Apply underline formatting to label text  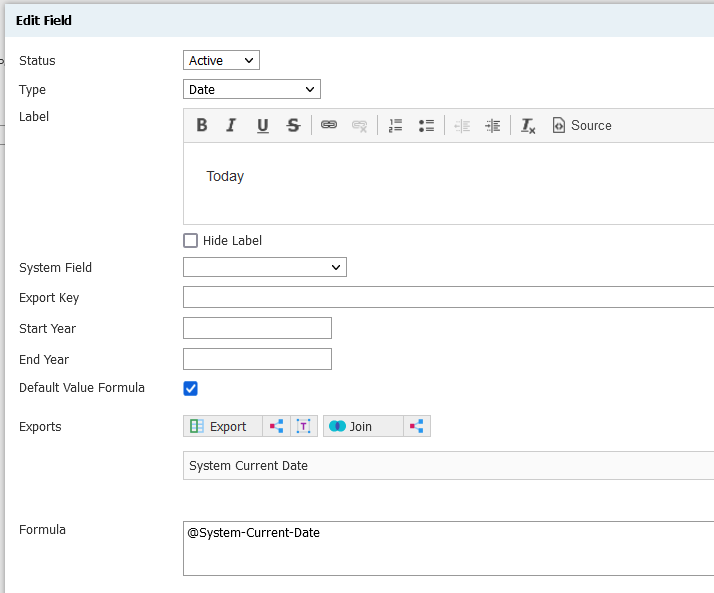coord(262,125)
